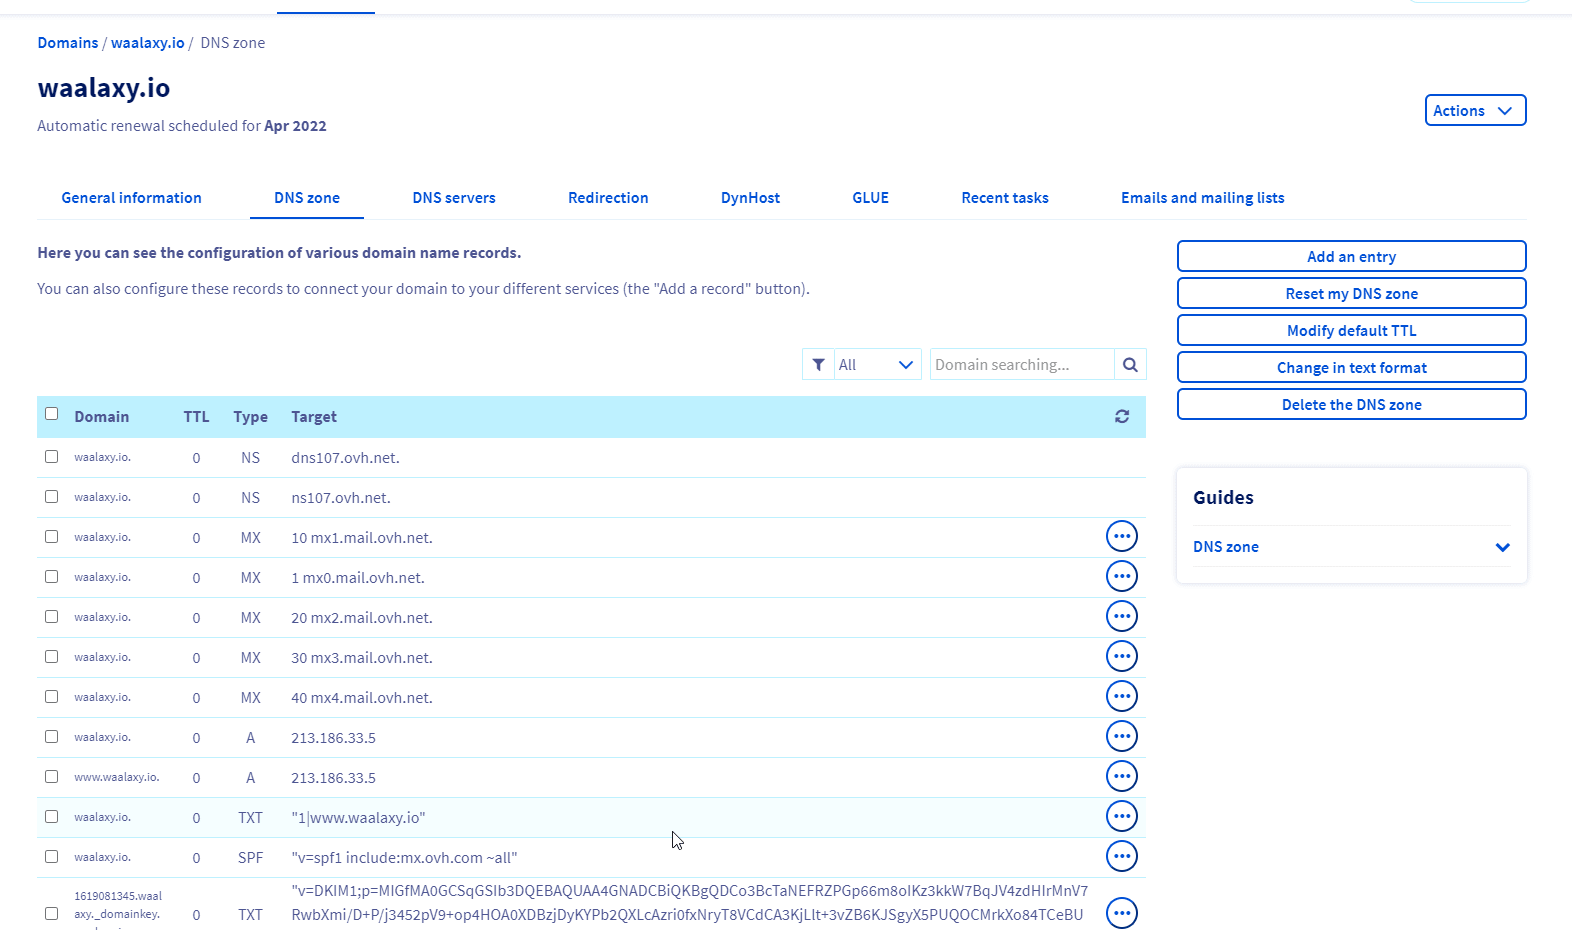The width and height of the screenshot is (1572, 930).
Task: Click Change in text format button
Action: pyautogui.click(x=1351, y=367)
